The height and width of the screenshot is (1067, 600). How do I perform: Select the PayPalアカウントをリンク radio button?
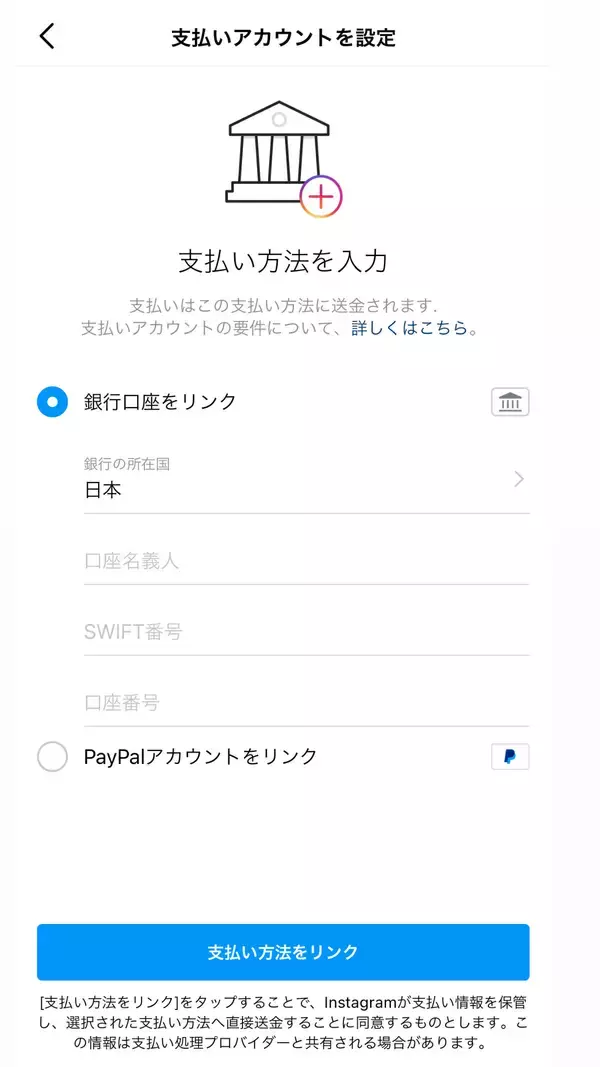click(52, 757)
